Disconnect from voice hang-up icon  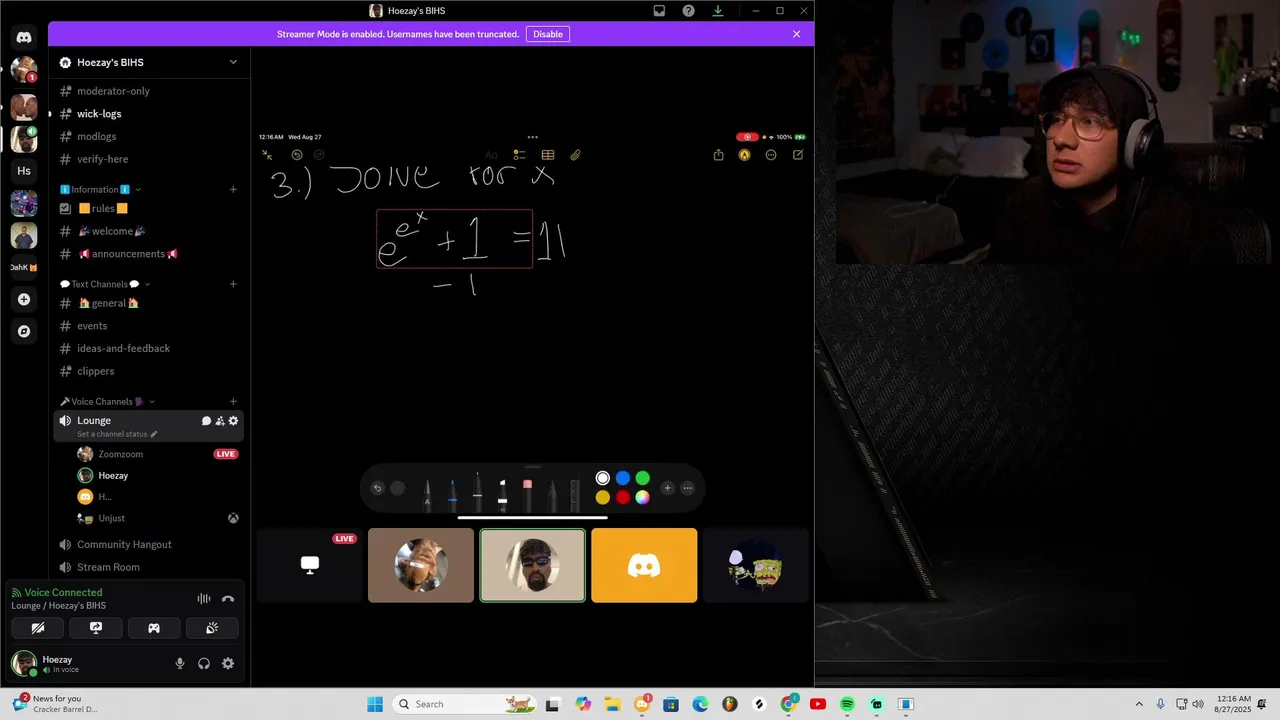pyautogui.click(x=228, y=599)
